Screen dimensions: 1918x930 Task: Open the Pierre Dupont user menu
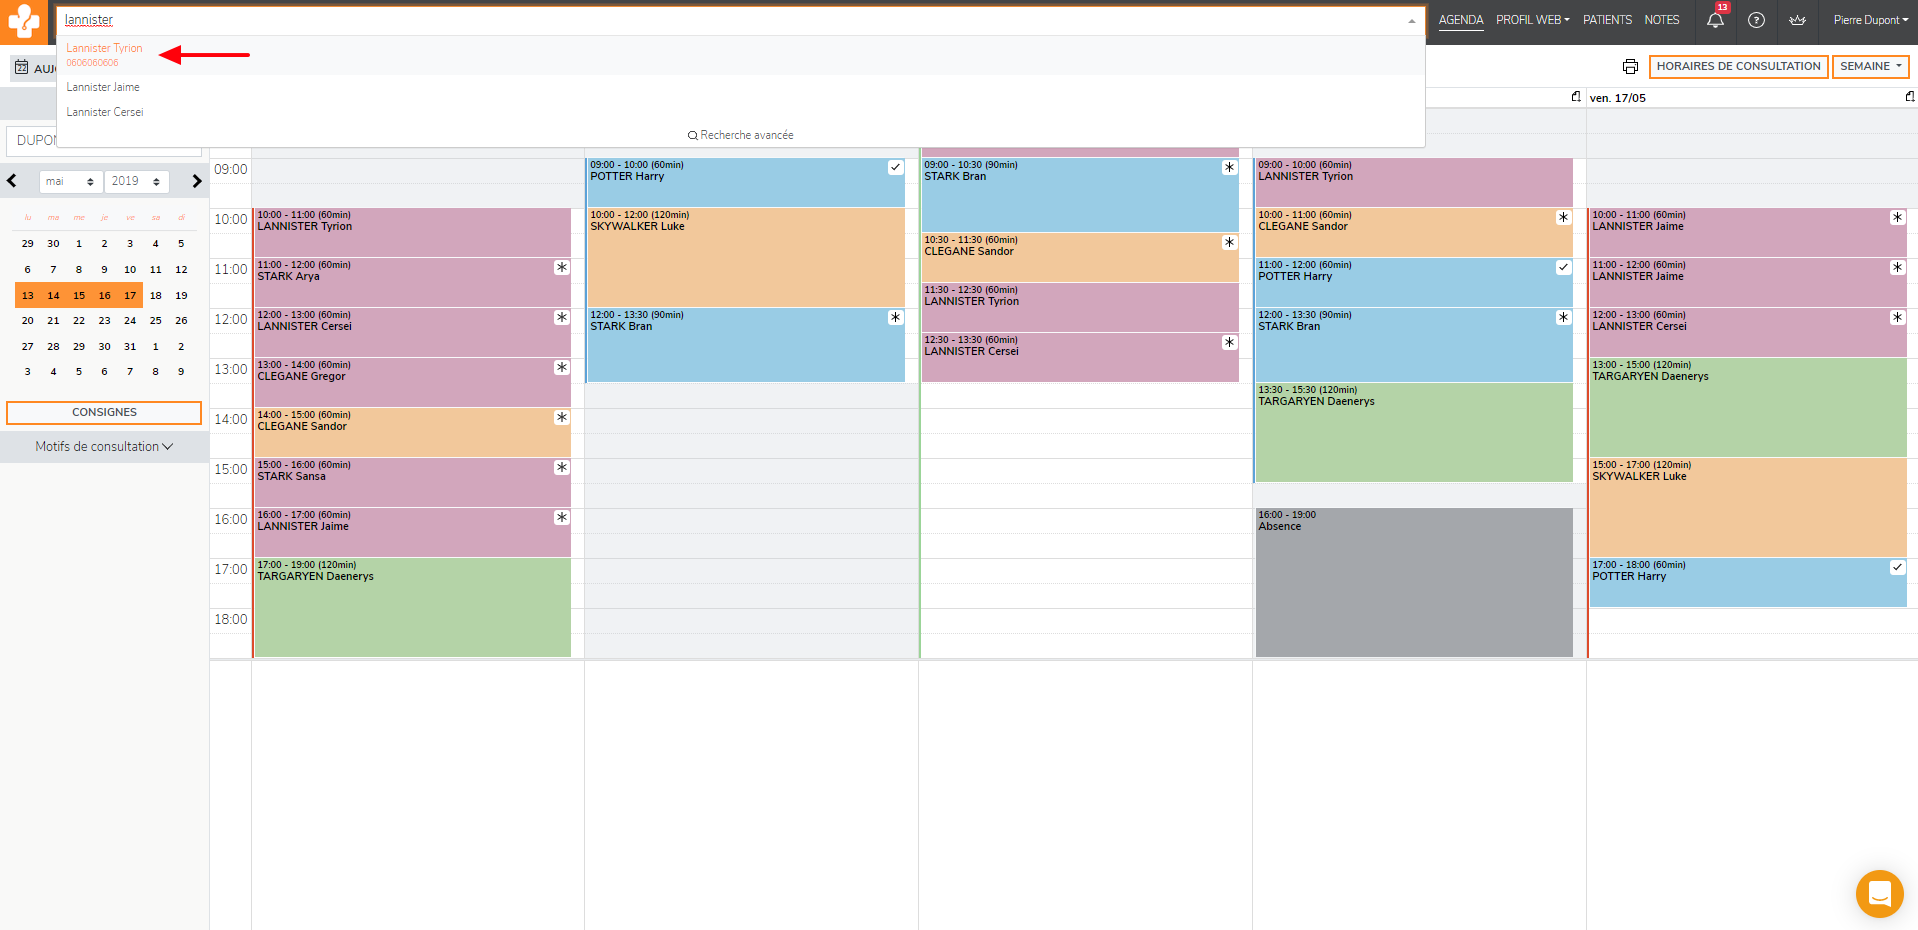[x=1870, y=20]
